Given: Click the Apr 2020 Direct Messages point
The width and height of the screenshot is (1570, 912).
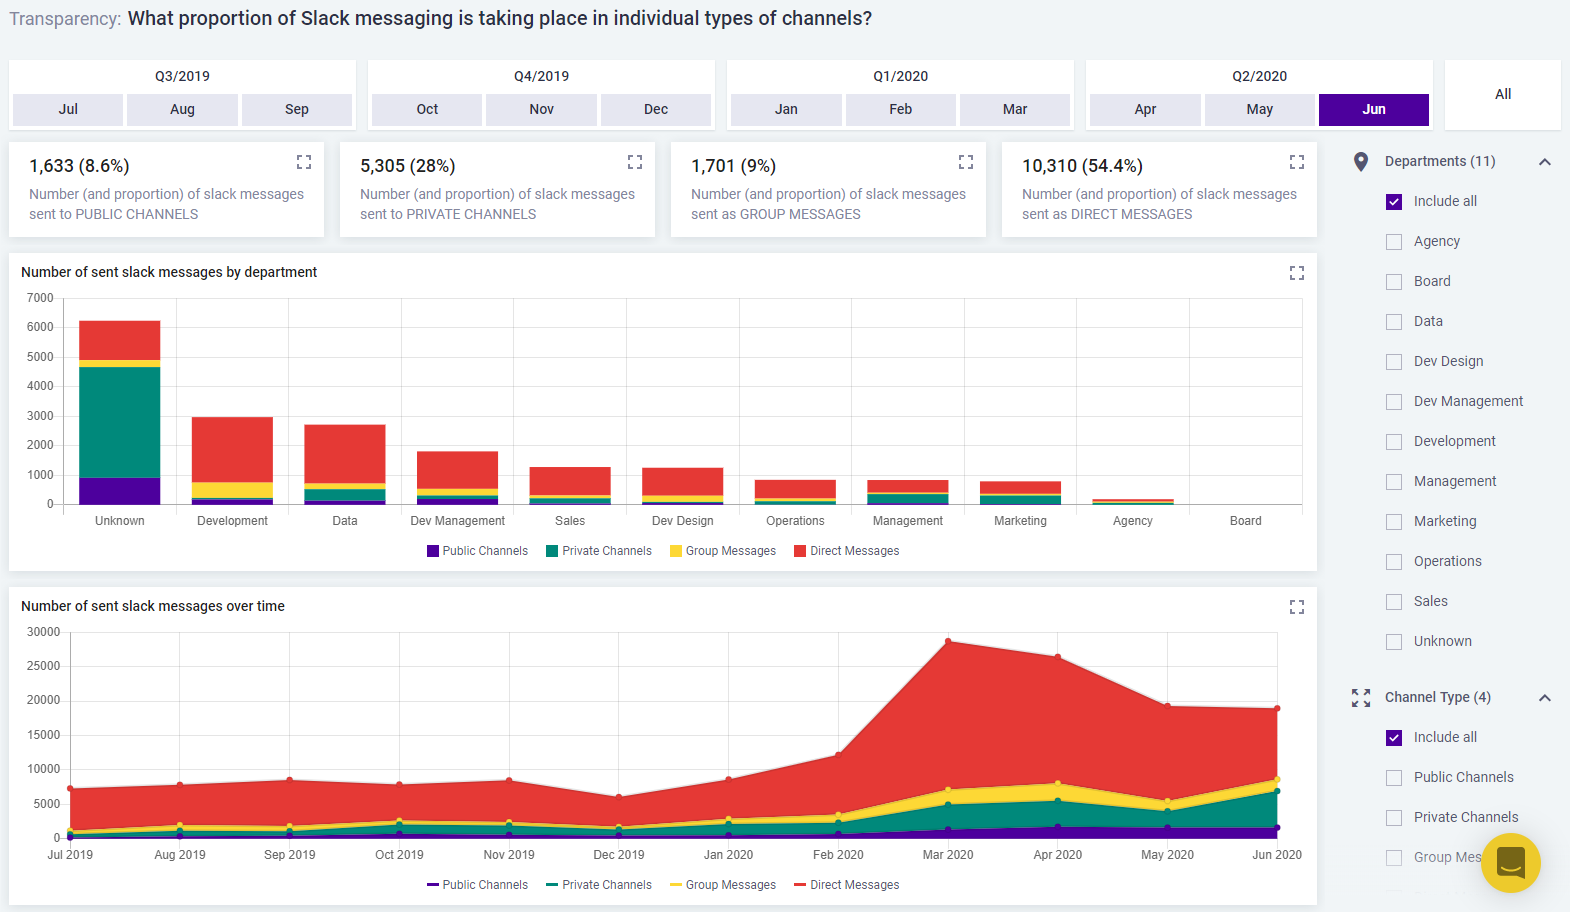Looking at the screenshot, I should [x=1058, y=657].
